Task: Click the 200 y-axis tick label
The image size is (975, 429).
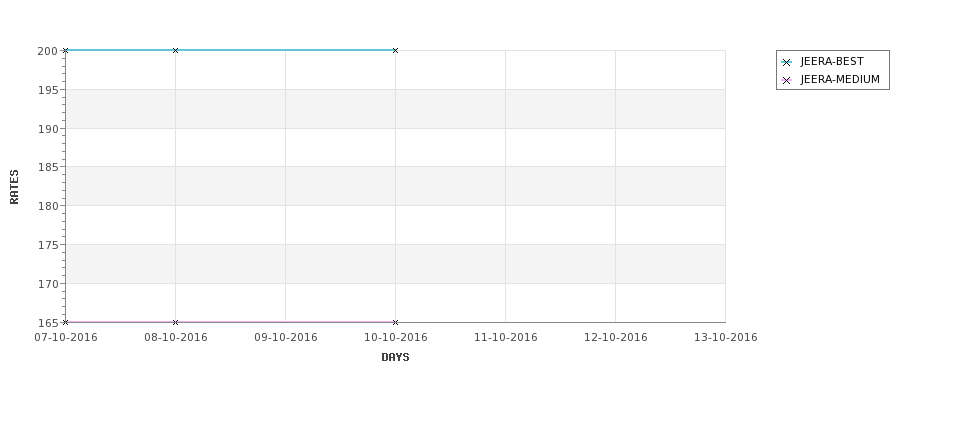Action: [48, 51]
